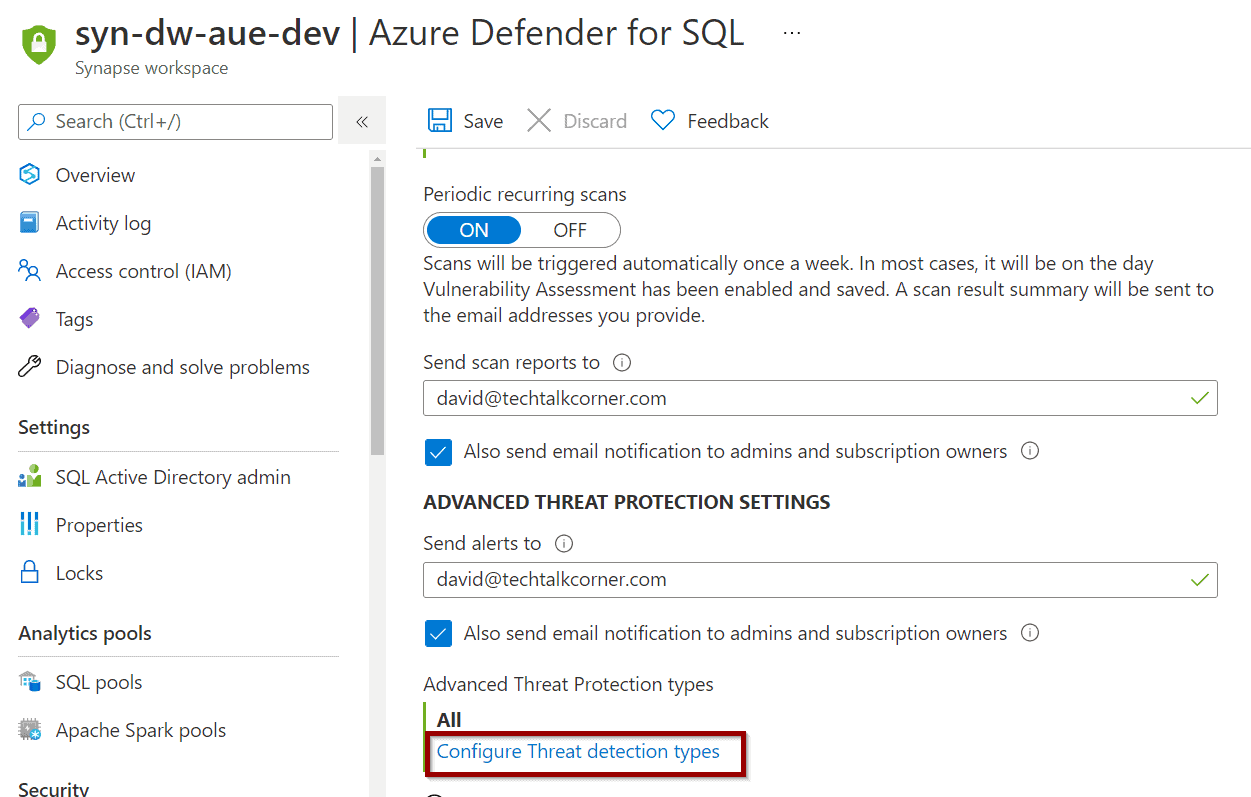Click info icon next to Send scan reports to

pos(622,362)
